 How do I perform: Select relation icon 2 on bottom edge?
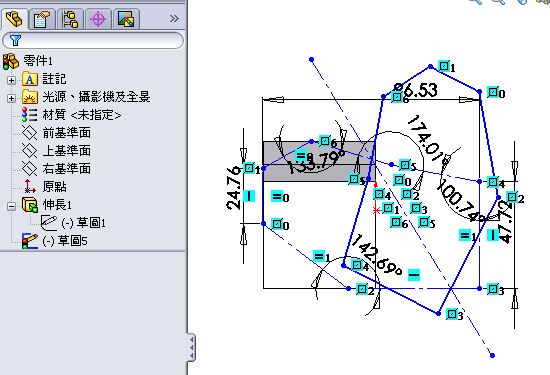[x=362, y=289]
